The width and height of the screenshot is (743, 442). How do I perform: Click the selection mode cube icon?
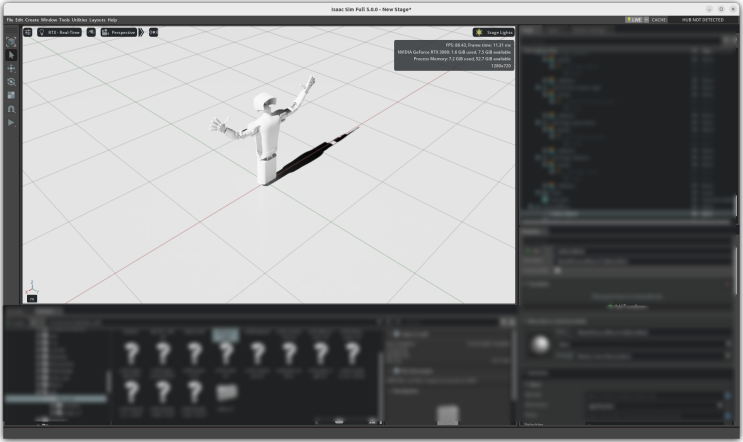pyautogui.click(x=11, y=42)
